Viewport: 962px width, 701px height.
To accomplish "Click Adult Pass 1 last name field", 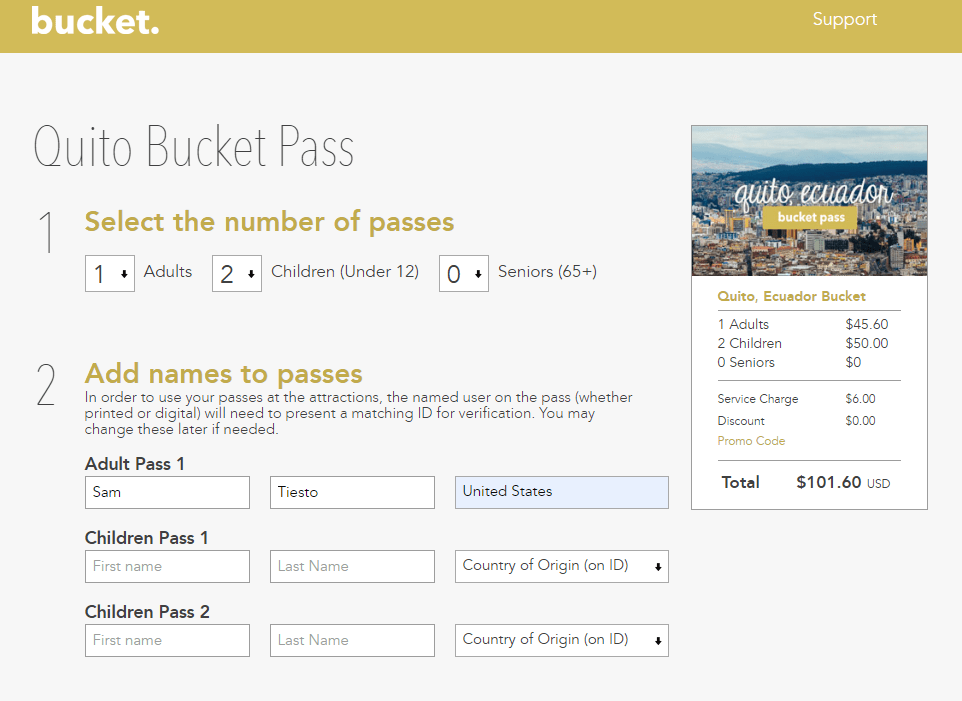I will pyautogui.click(x=352, y=492).
